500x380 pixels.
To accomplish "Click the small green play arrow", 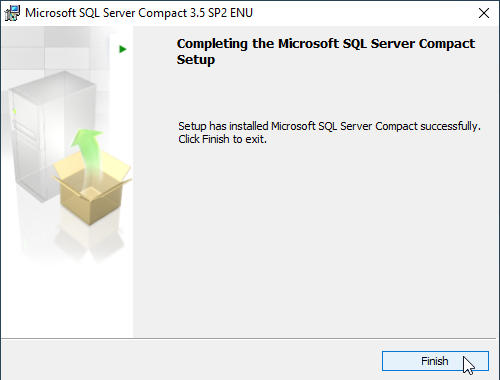I will coord(123,49).
